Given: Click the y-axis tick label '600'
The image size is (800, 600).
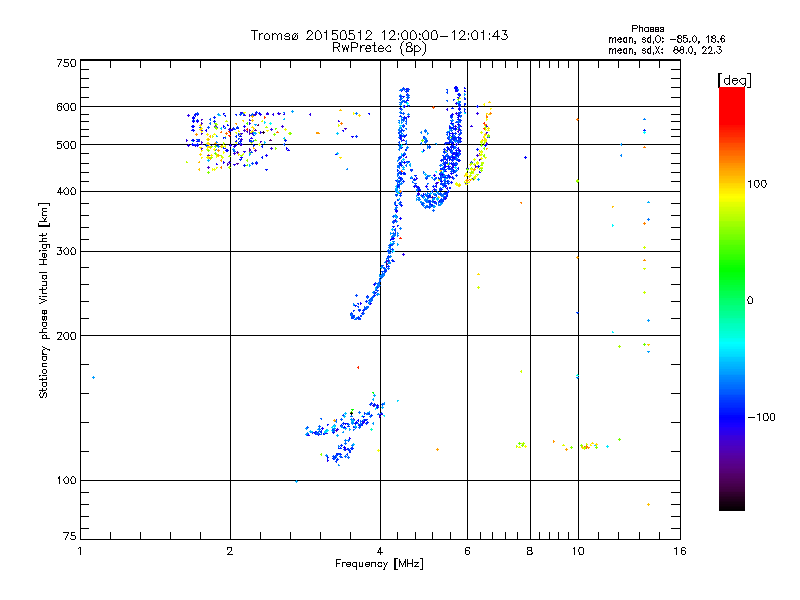Looking at the screenshot, I should [x=67, y=107].
